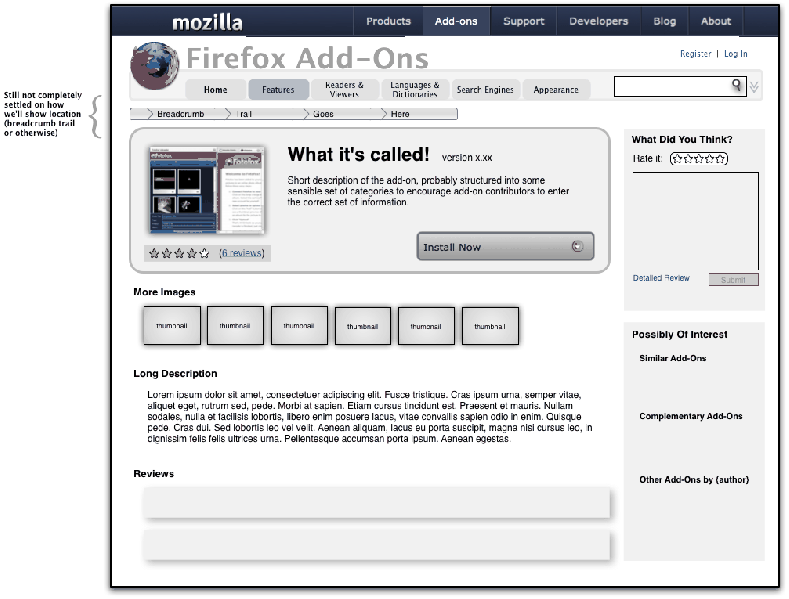
Task: Open the sixth thumbnail under More Images
Action: 490,326
